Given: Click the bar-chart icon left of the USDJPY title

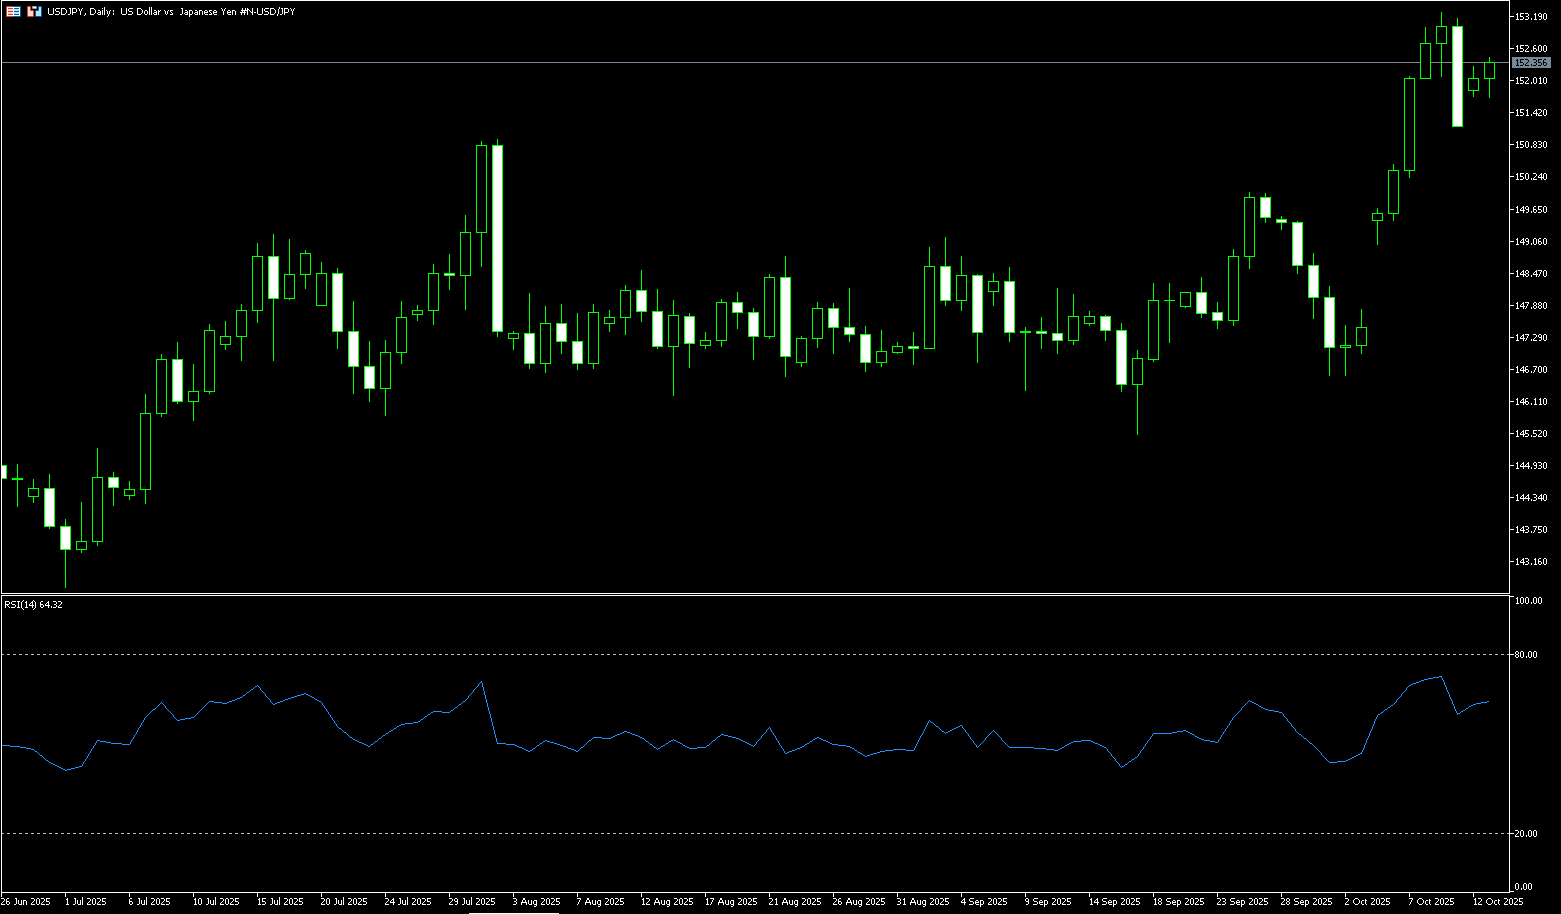Looking at the screenshot, I should 35,11.
